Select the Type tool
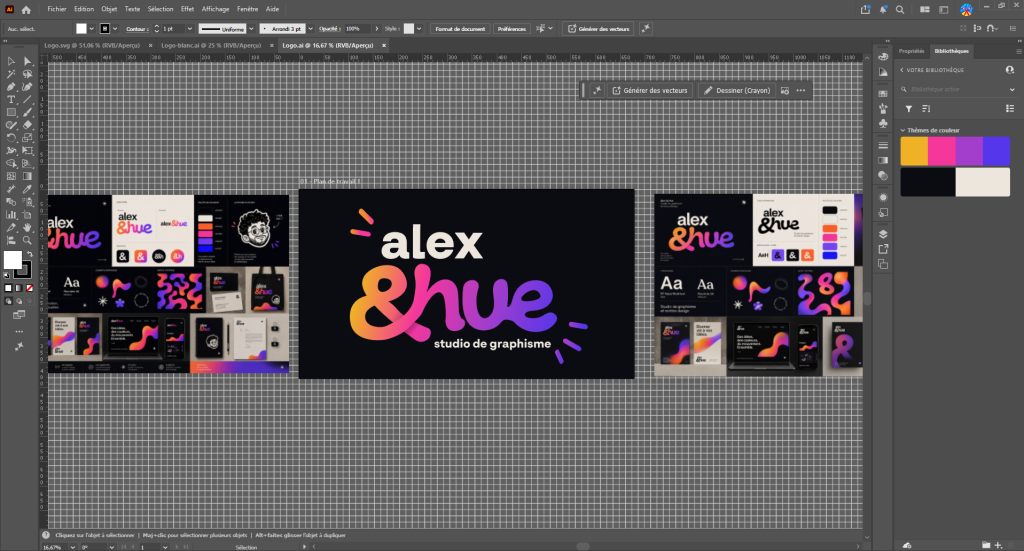Image resolution: width=1024 pixels, height=551 pixels. tap(11, 100)
